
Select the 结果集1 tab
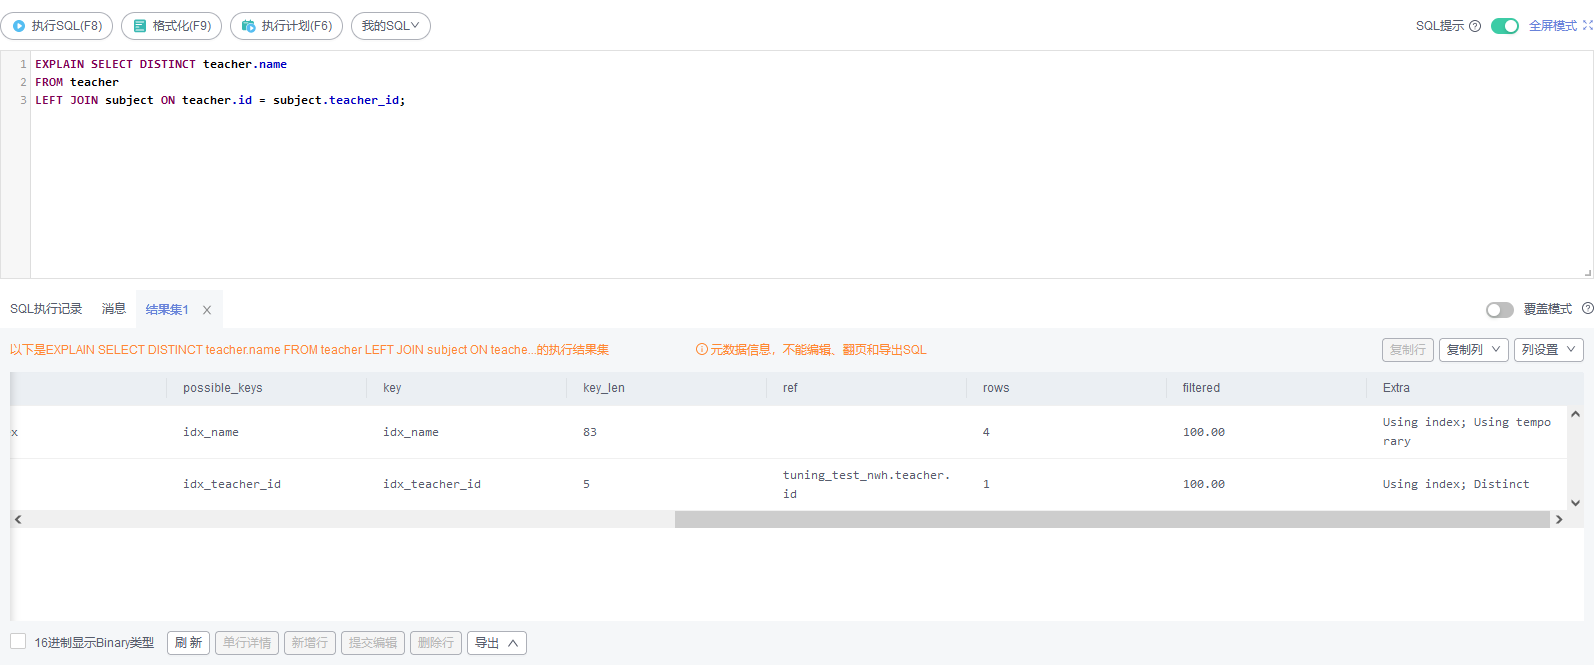click(x=167, y=310)
